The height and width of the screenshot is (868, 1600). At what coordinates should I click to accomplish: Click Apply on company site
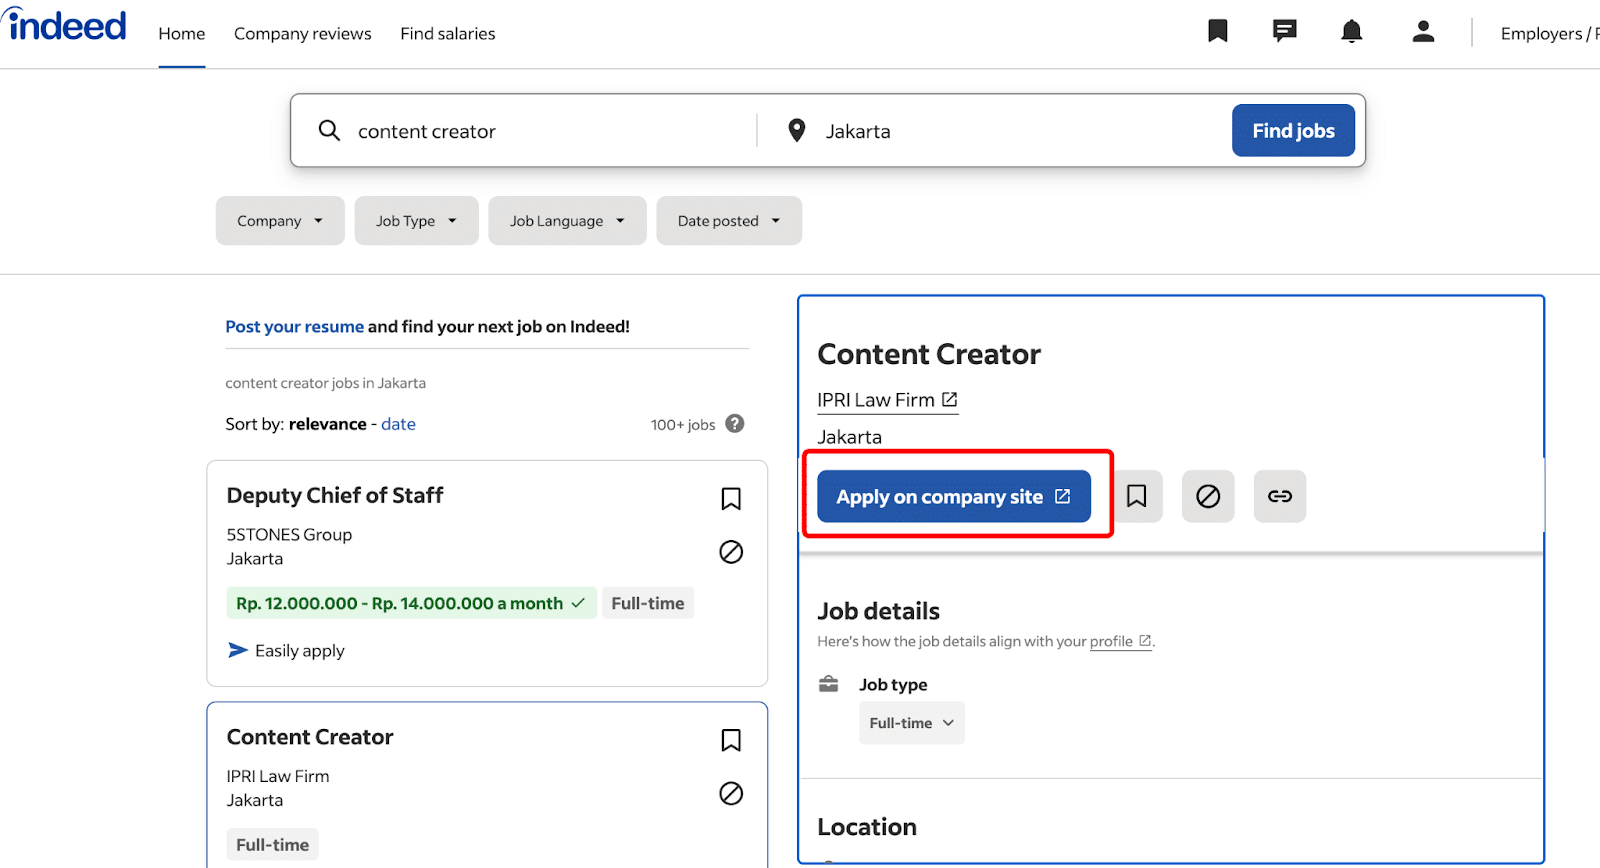pos(953,497)
